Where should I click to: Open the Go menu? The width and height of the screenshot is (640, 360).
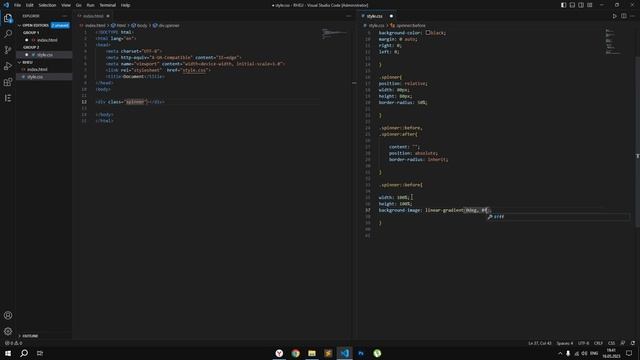pyautogui.click(x=78, y=5)
